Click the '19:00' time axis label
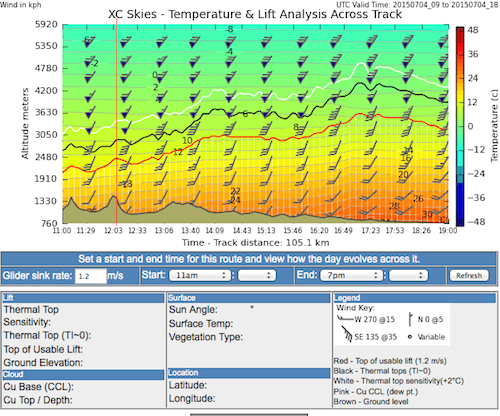This screenshot has height=416, width=500. (x=448, y=231)
